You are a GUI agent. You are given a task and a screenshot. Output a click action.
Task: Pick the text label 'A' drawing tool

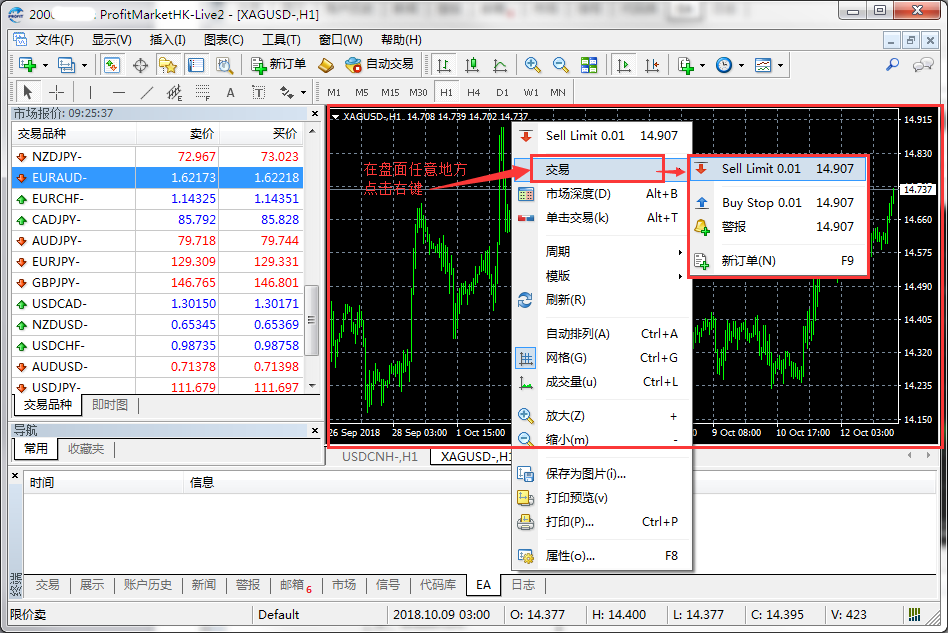click(x=230, y=92)
